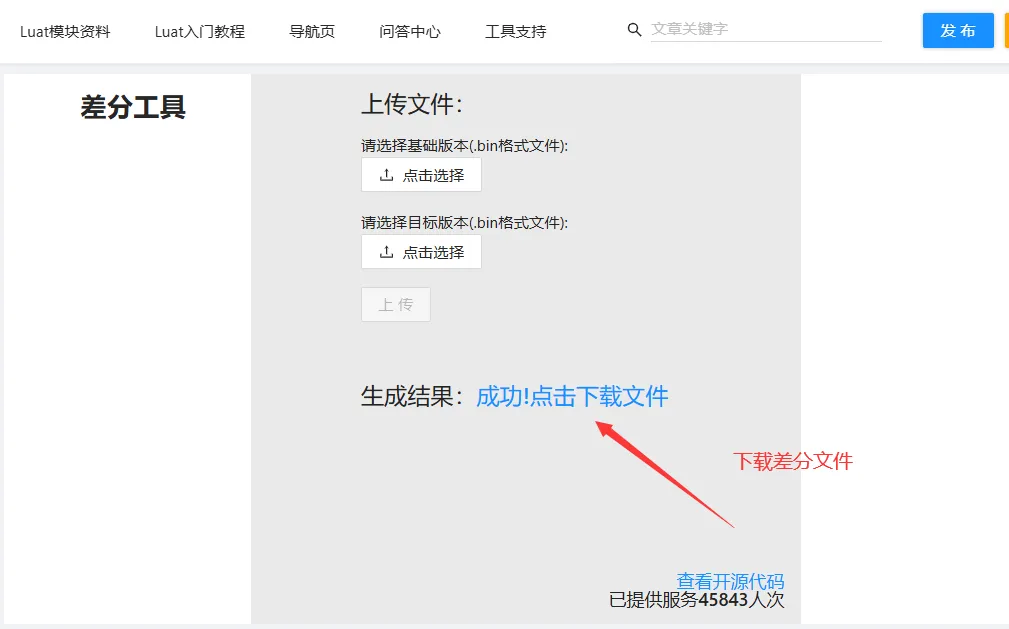Image resolution: width=1009 pixels, height=629 pixels.
Task: Click the 生成结果: label
Action: [412, 397]
